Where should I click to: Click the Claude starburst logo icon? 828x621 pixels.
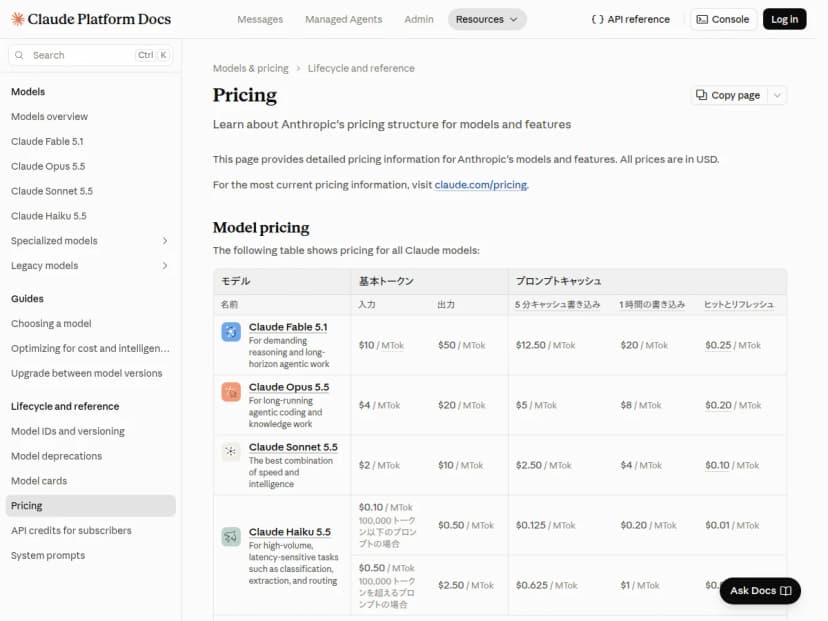(17, 19)
